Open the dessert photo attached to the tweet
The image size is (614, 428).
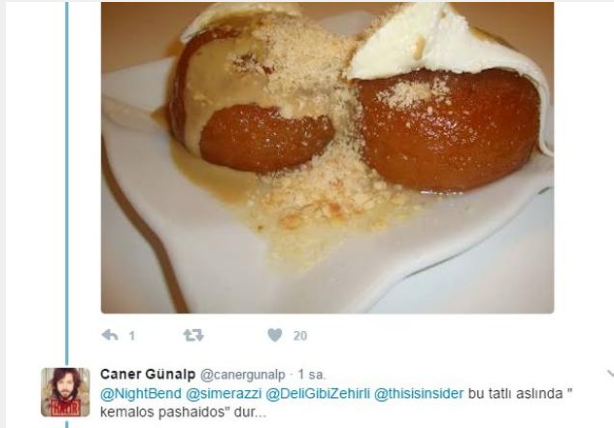(327, 157)
